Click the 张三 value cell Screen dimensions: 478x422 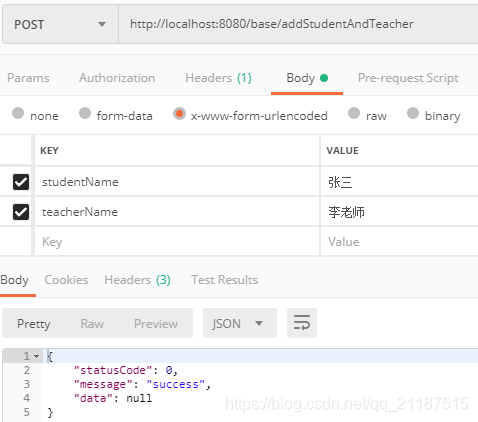pos(399,182)
